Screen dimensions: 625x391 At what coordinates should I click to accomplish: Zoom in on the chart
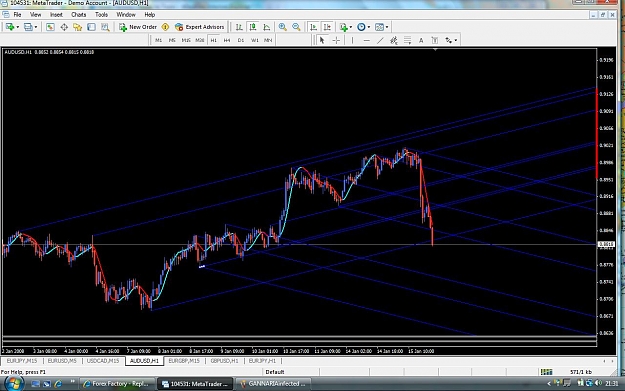click(x=282, y=27)
